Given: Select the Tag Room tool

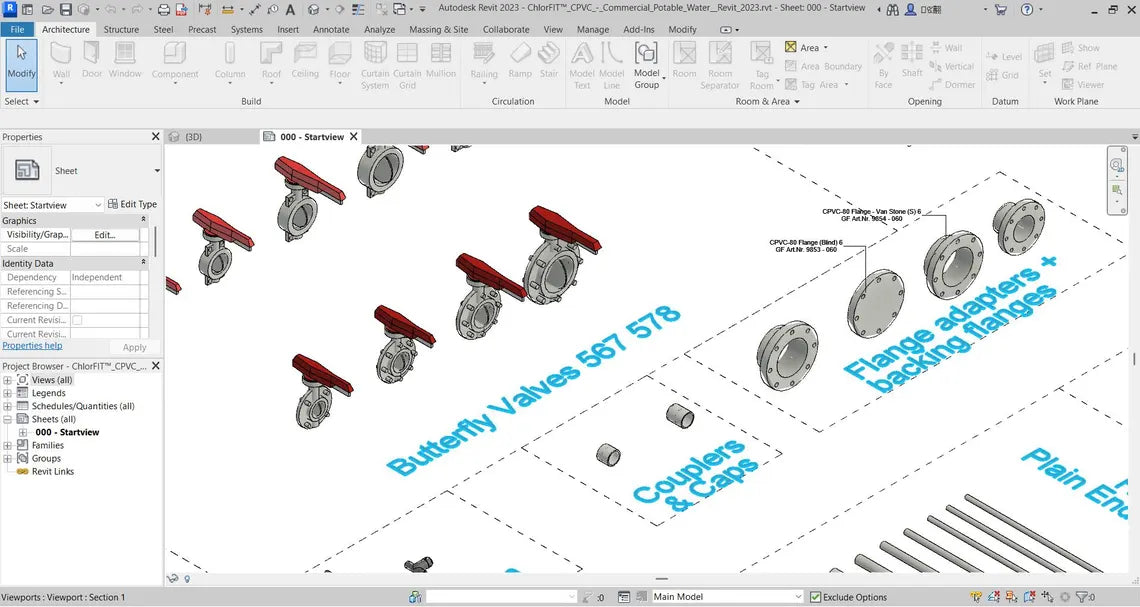Looking at the screenshot, I should 761,65.
